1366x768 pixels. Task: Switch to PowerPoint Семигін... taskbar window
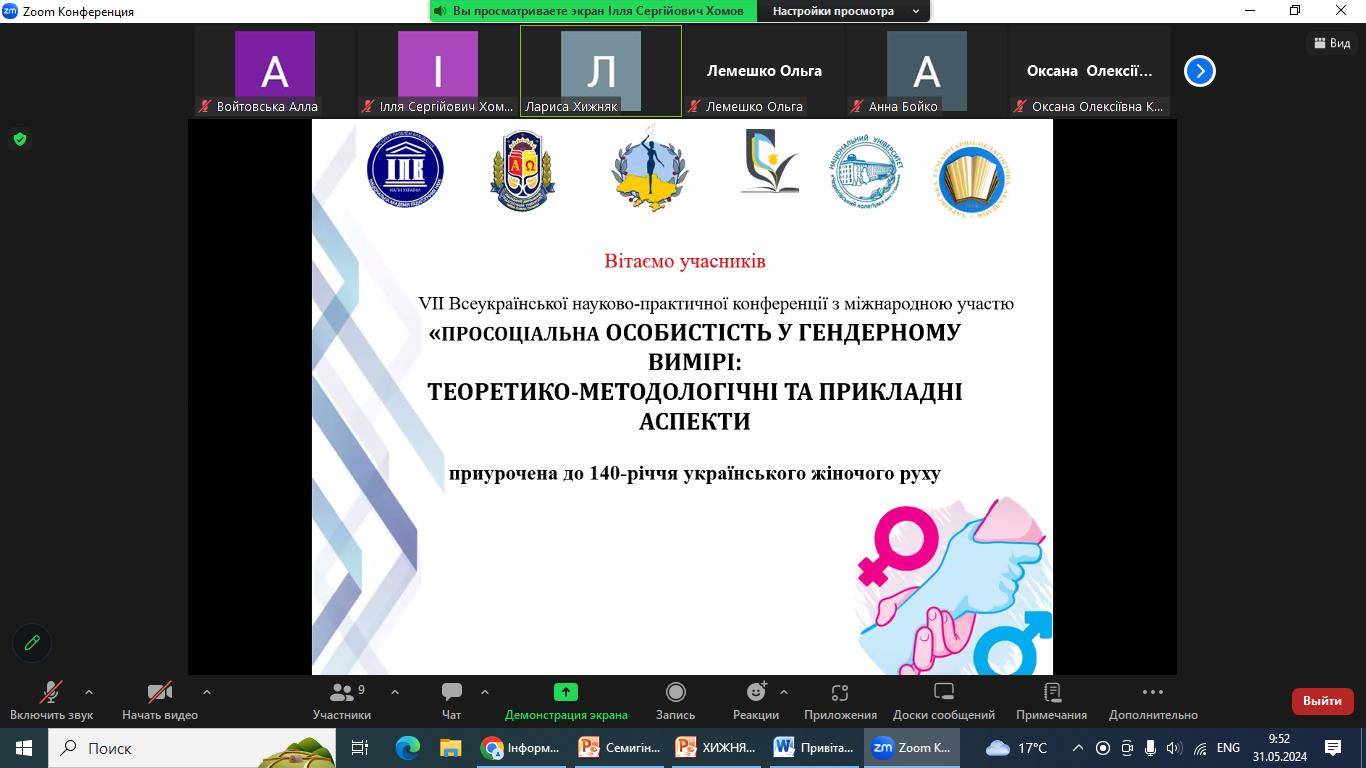click(620, 748)
